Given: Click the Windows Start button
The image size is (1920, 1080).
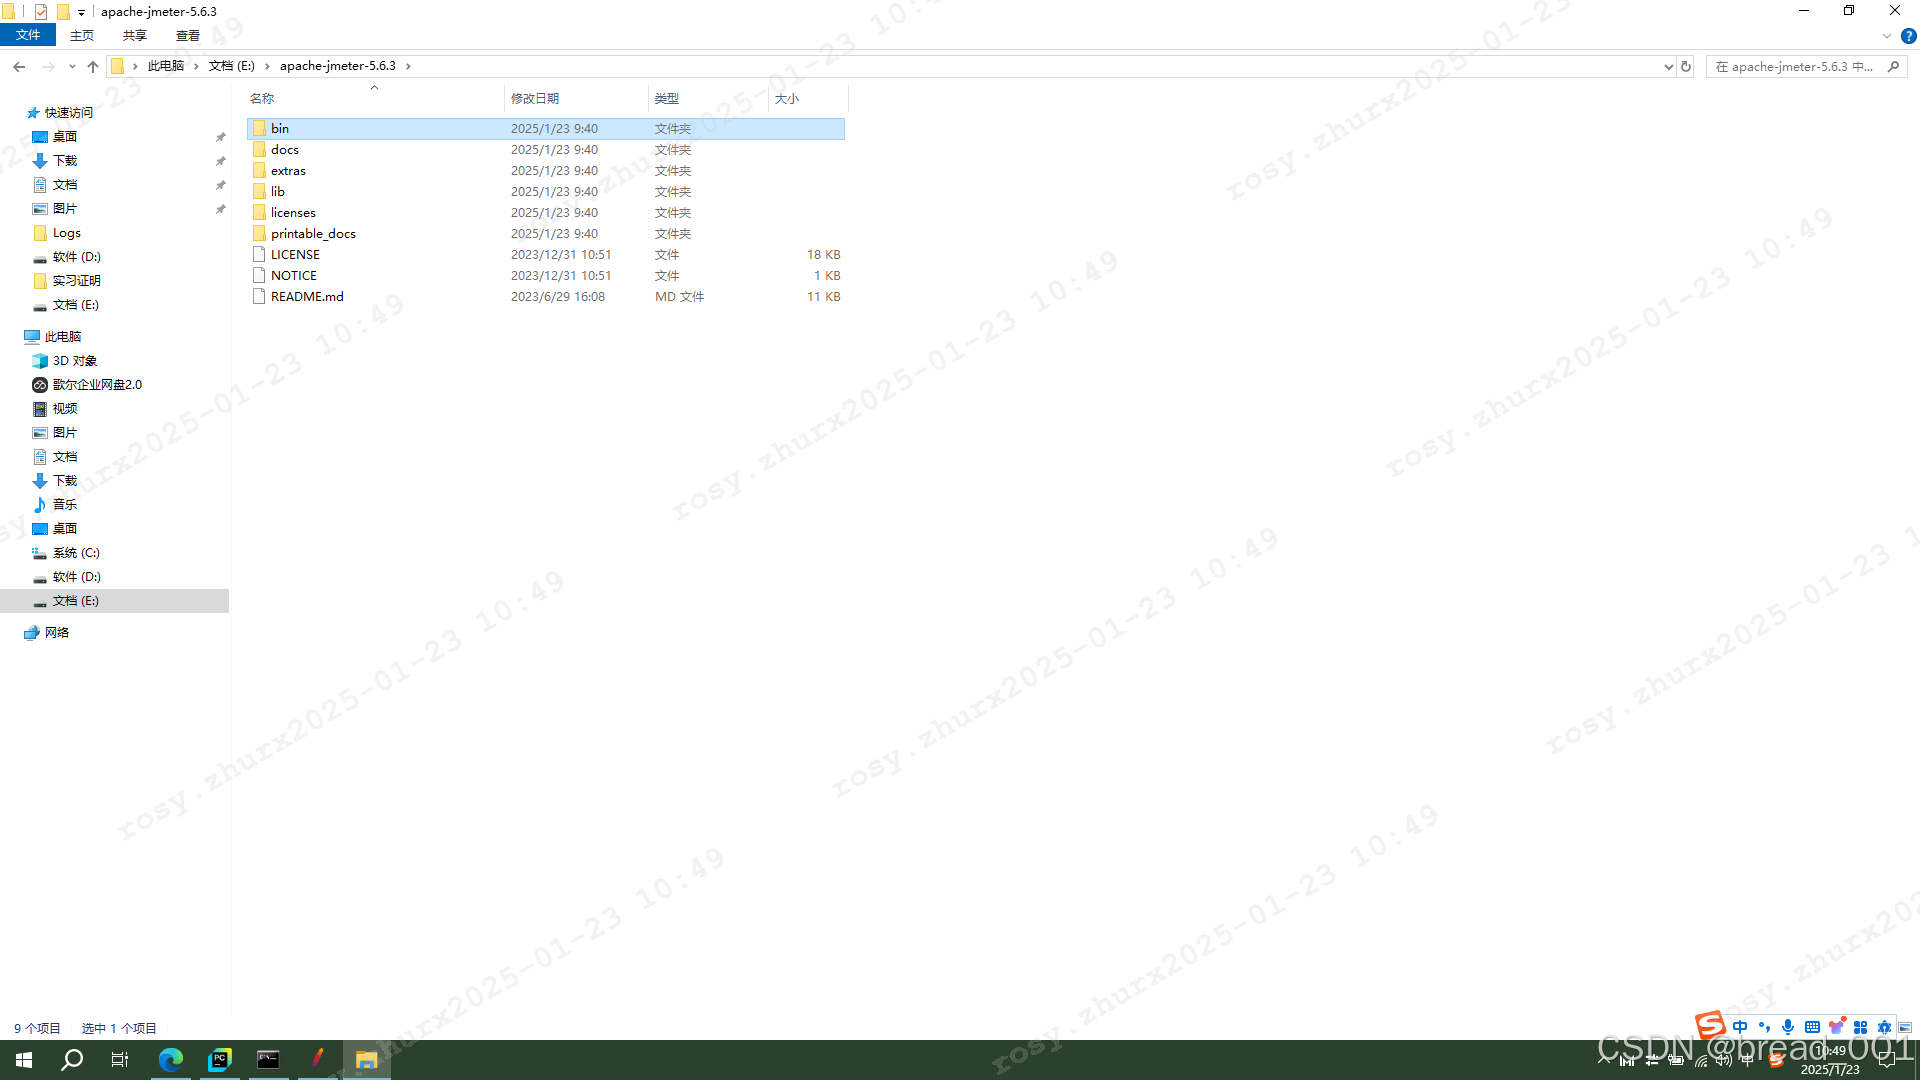Looking at the screenshot, I should click(x=24, y=1059).
